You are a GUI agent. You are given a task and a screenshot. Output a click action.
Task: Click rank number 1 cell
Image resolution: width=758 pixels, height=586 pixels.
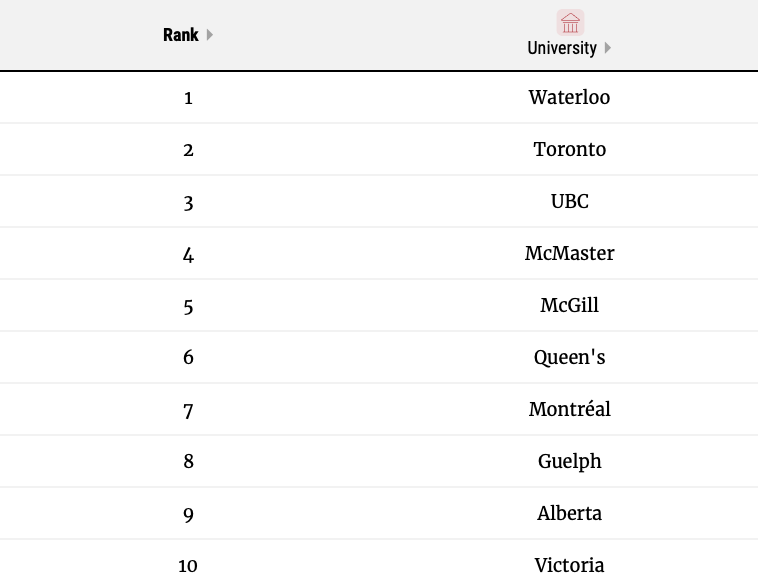click(188, 98)
